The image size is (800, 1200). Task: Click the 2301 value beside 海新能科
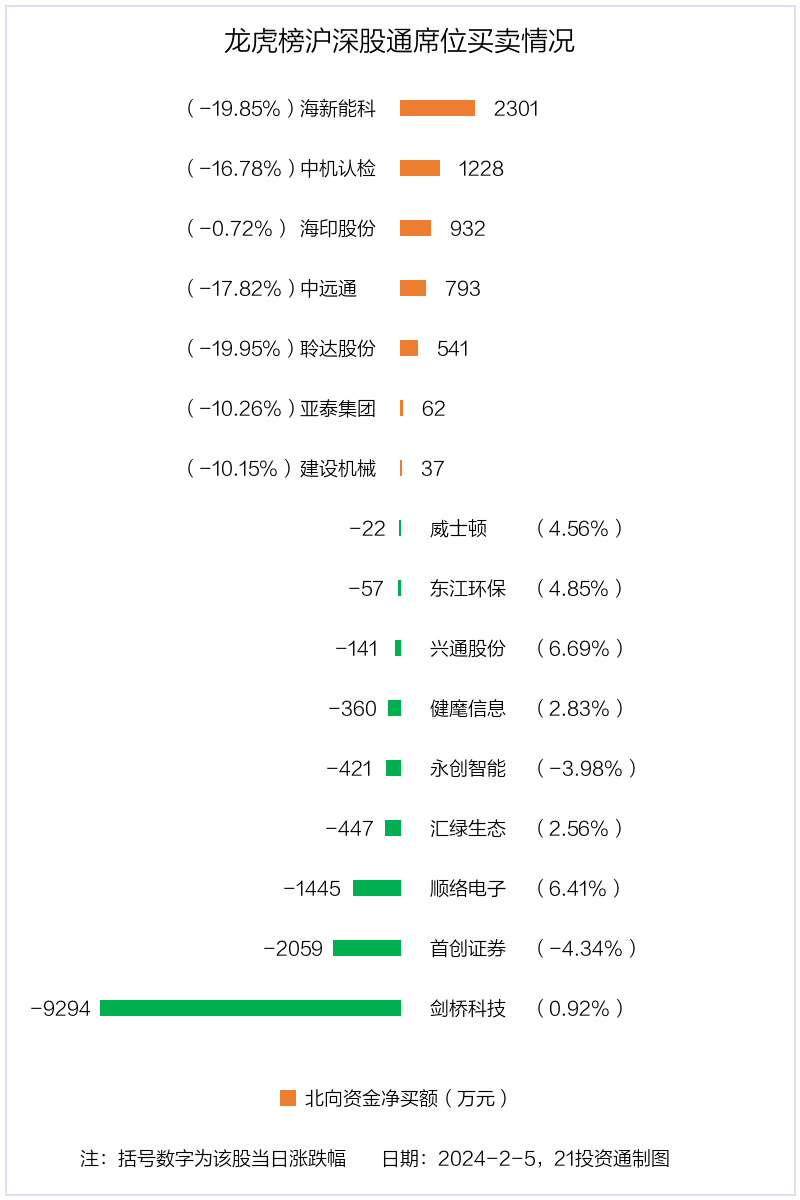(x=516, y=108)
